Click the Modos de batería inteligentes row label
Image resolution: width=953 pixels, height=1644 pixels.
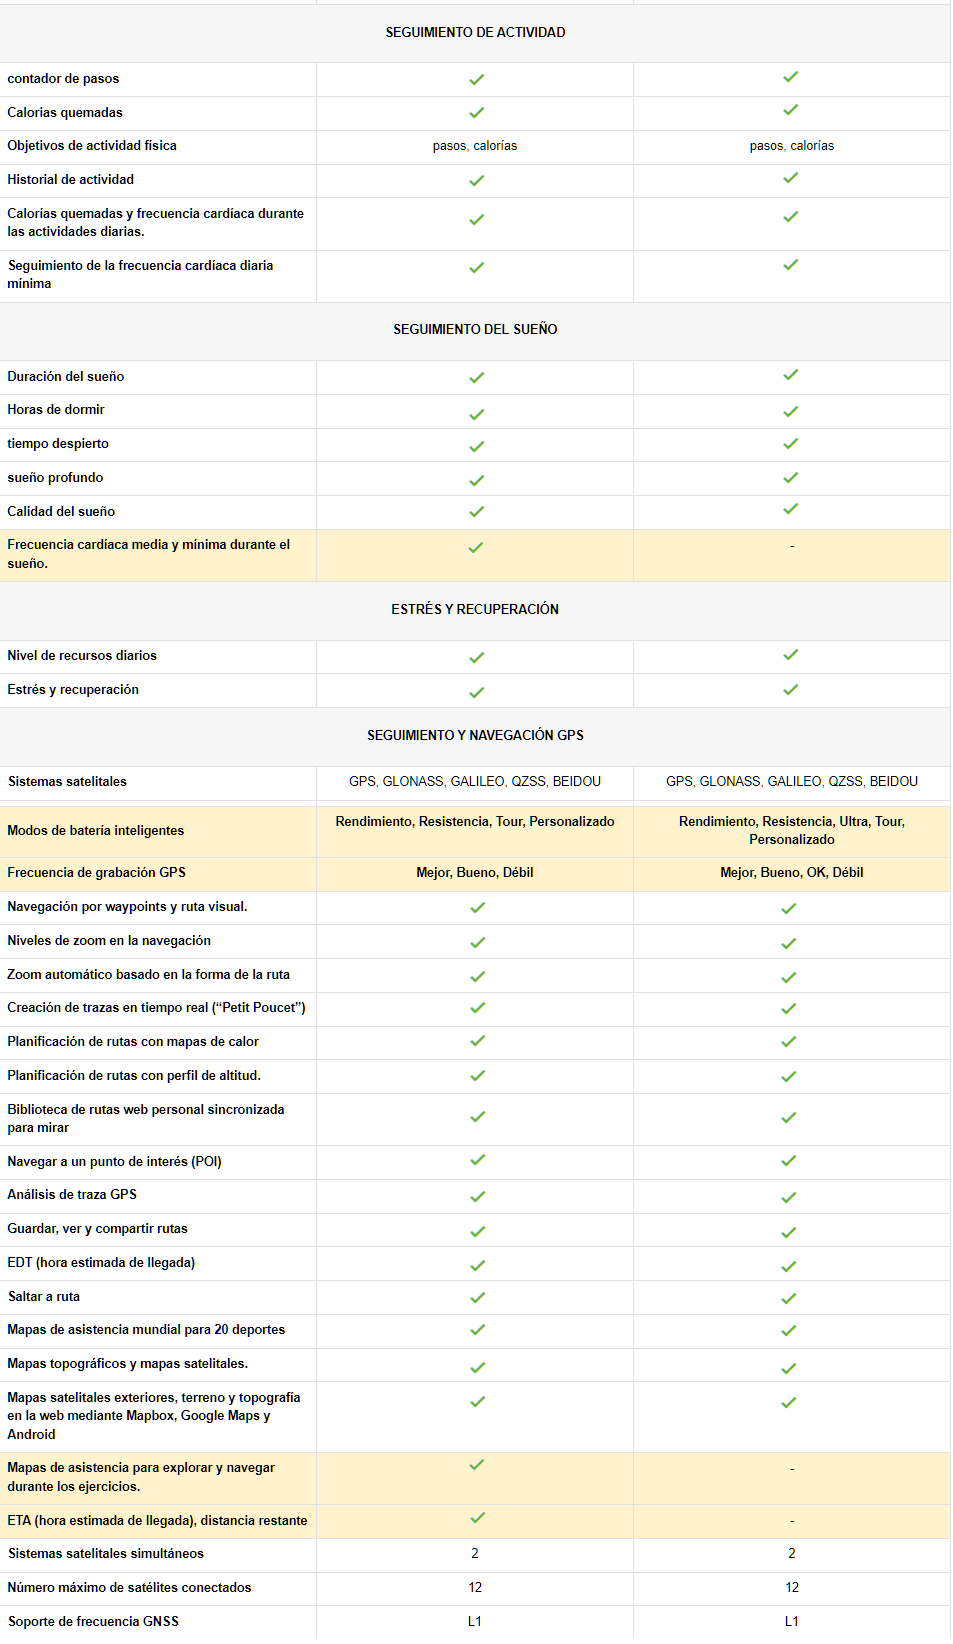coord(96,830)
